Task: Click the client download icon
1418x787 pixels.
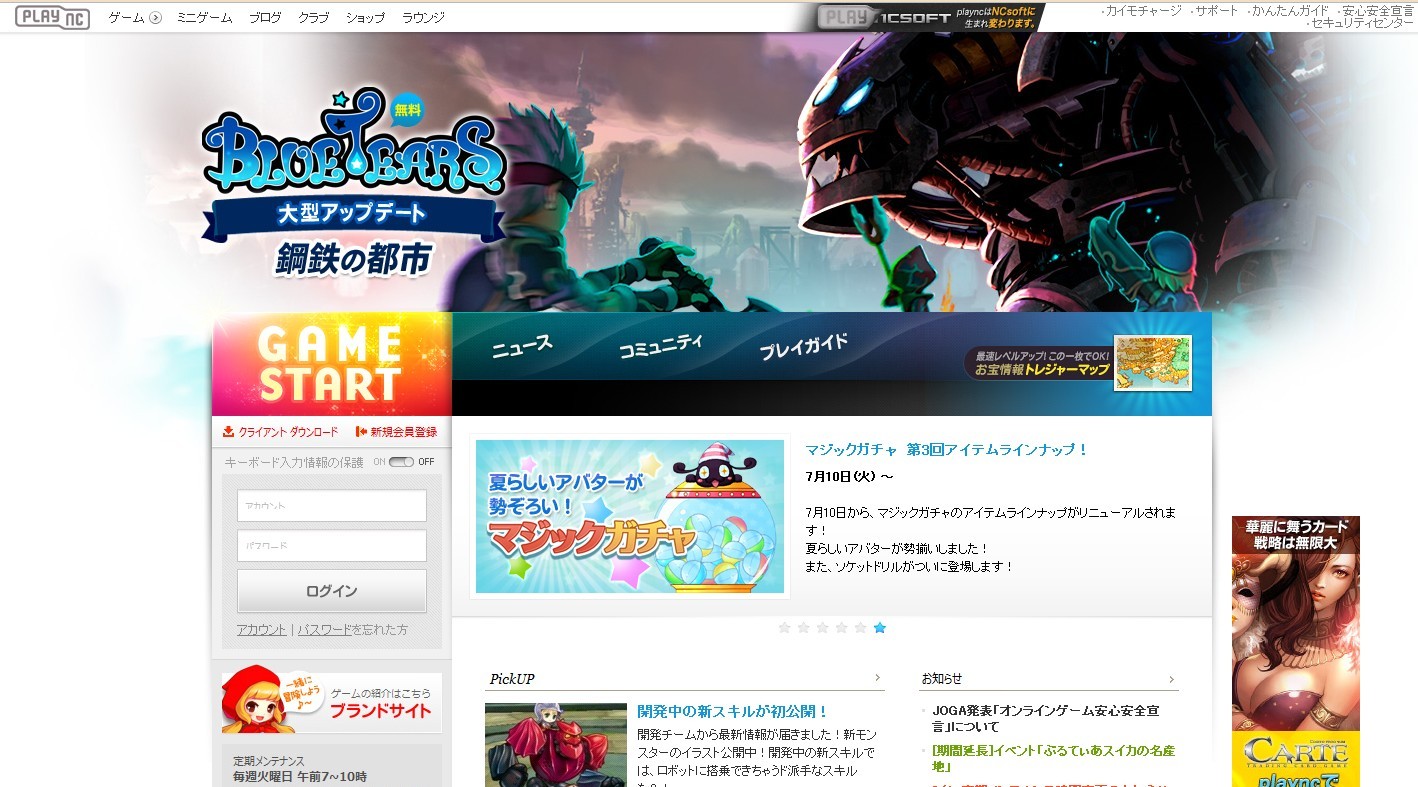Action: click(x=228, y=432)
